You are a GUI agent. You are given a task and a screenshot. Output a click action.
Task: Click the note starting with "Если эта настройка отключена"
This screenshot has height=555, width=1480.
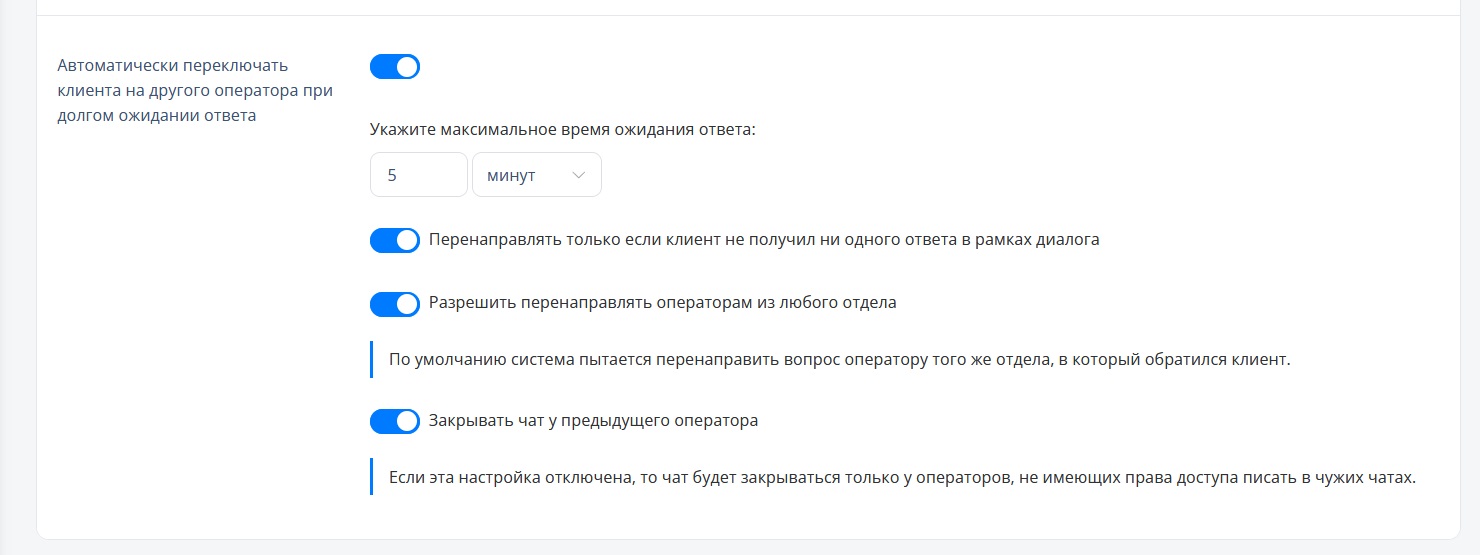(901, 477)
